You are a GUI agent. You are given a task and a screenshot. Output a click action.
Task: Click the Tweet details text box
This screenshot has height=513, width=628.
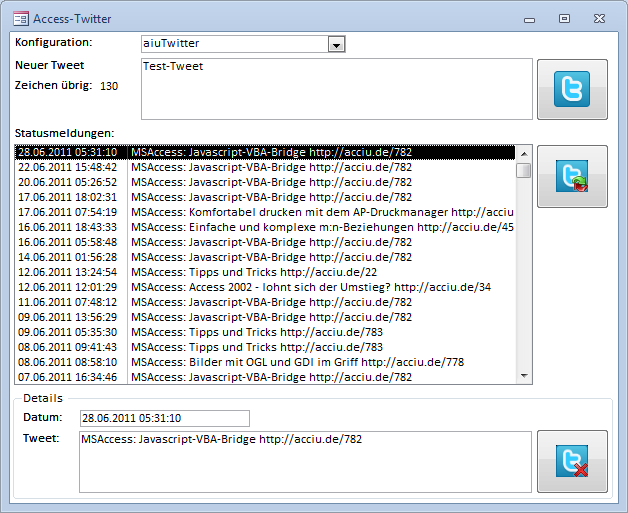305,461
